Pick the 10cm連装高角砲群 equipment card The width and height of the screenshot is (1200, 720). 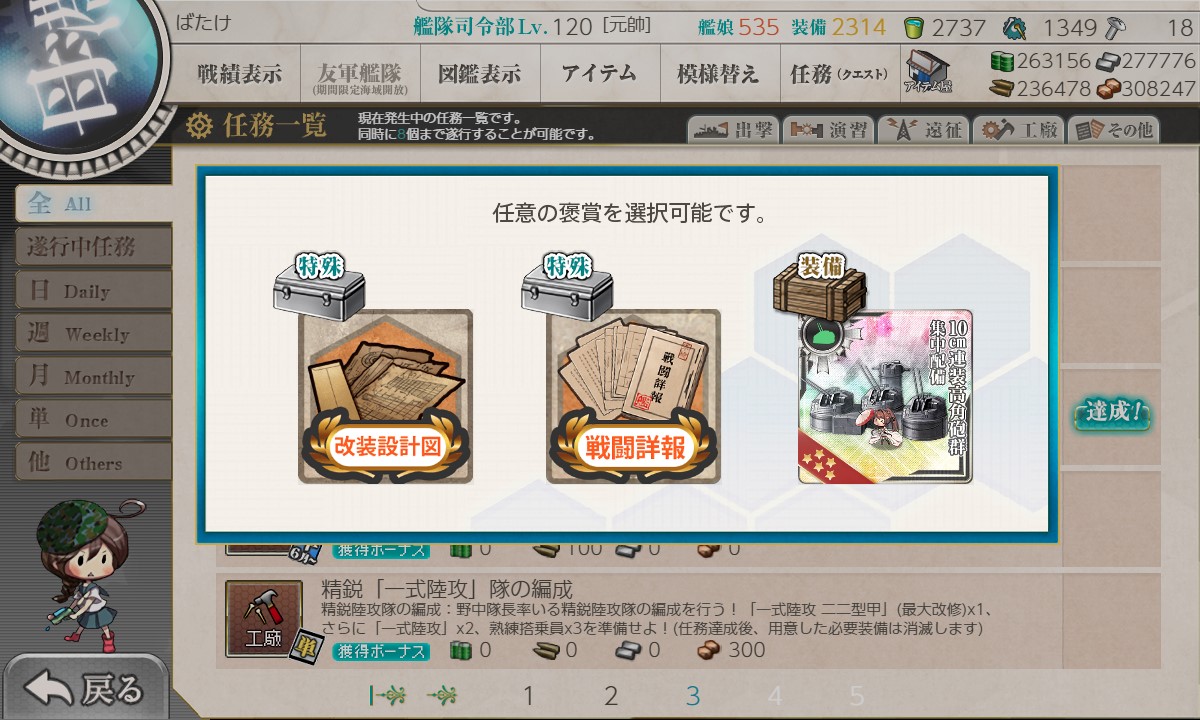(x=885, y=397)
